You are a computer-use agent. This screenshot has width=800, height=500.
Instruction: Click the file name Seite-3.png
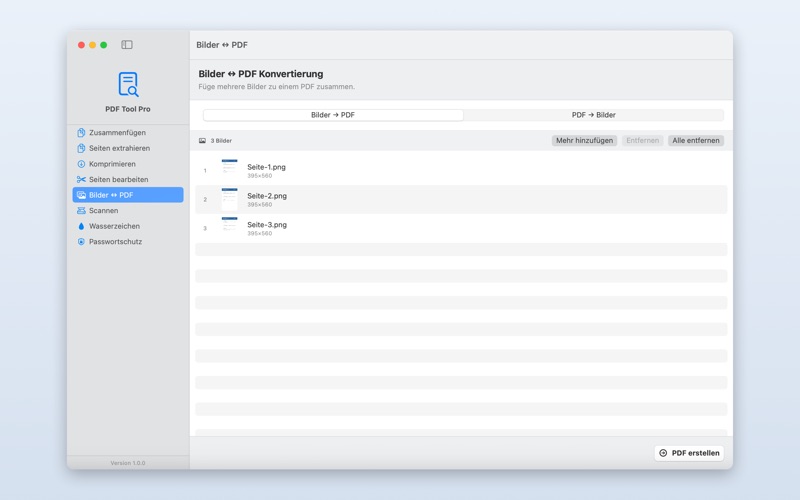[x=267, y=225]
